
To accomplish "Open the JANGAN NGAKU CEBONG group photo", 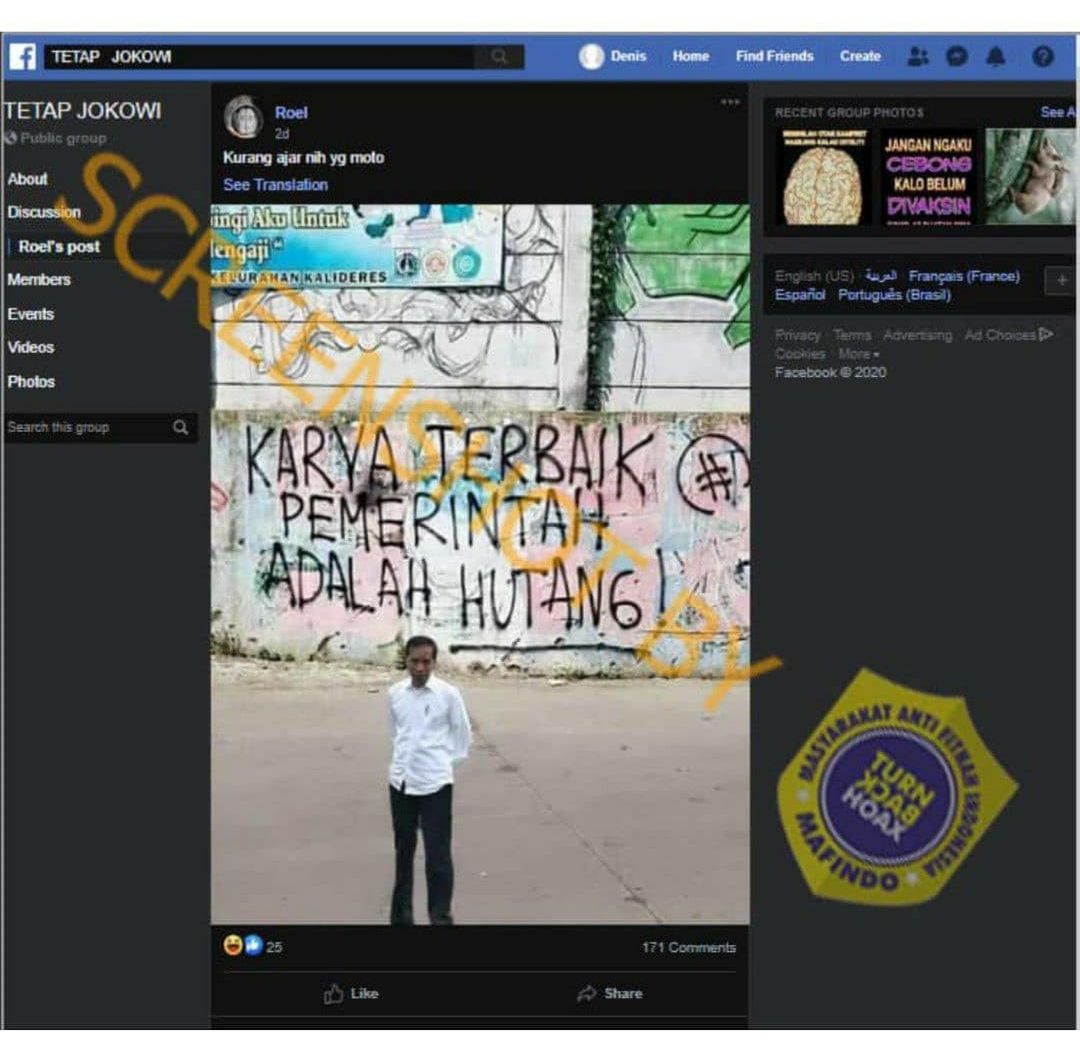I will pos(928,177).
